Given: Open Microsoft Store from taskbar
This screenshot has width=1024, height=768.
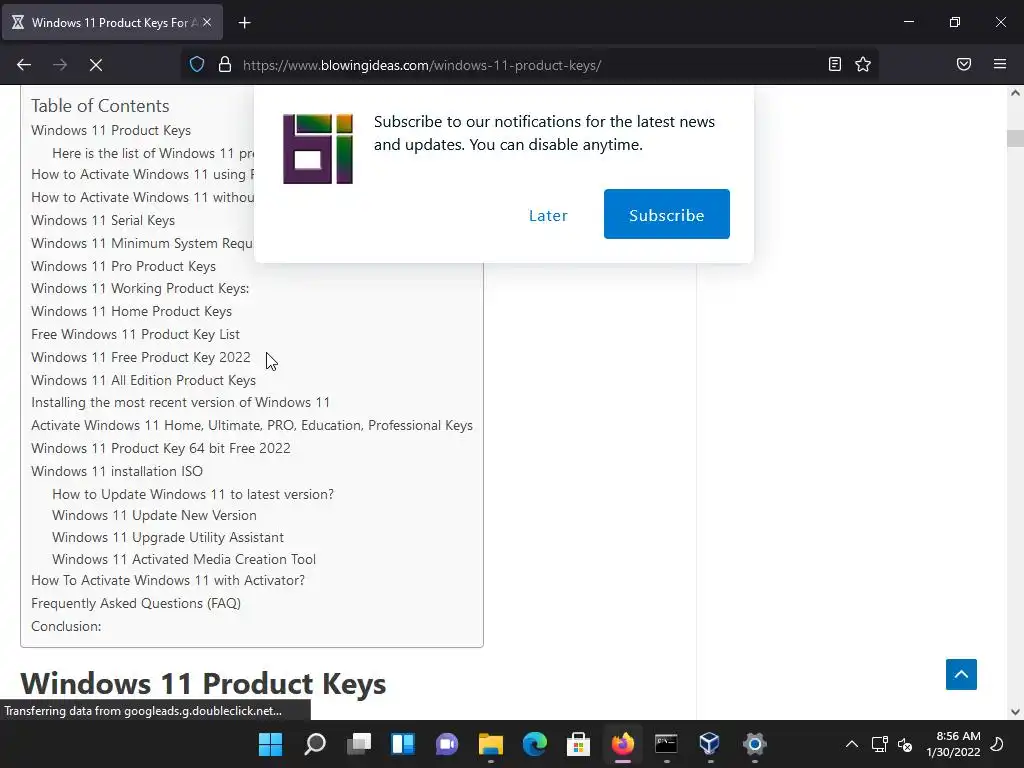Looking at the screenshot, I should 579,744.
